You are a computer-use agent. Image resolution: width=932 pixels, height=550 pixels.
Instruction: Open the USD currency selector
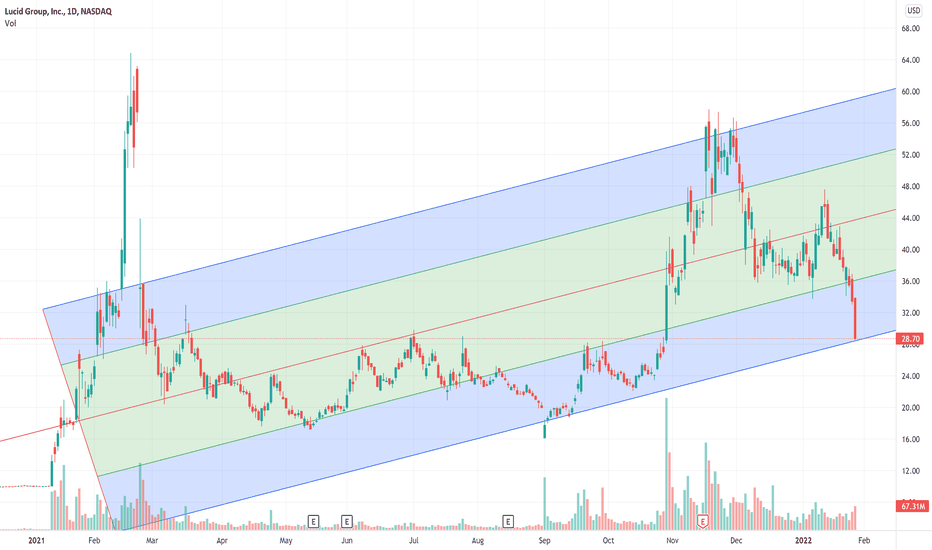click(913, 11)
